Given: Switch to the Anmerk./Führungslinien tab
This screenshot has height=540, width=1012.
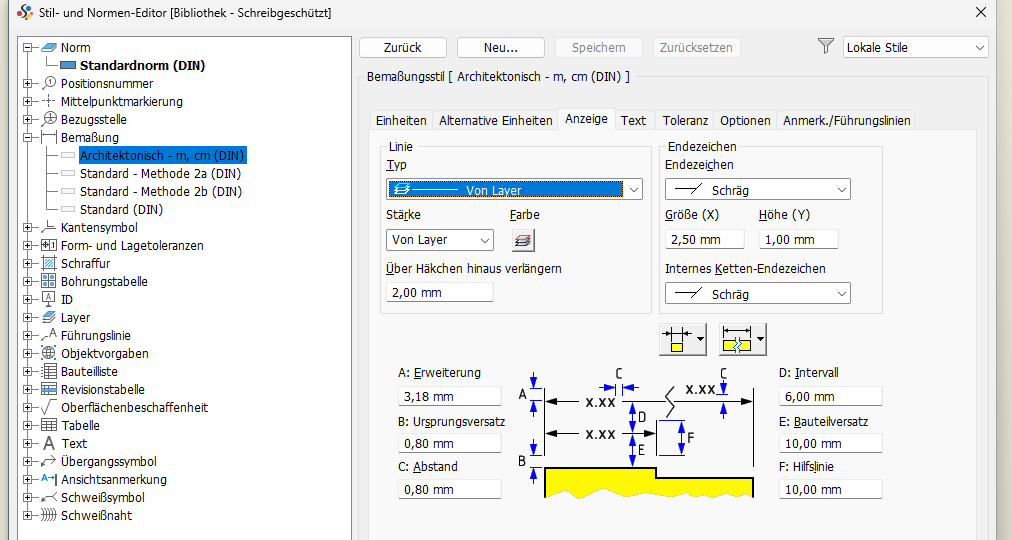Looking at the screenshot, I should pos(846,121).
